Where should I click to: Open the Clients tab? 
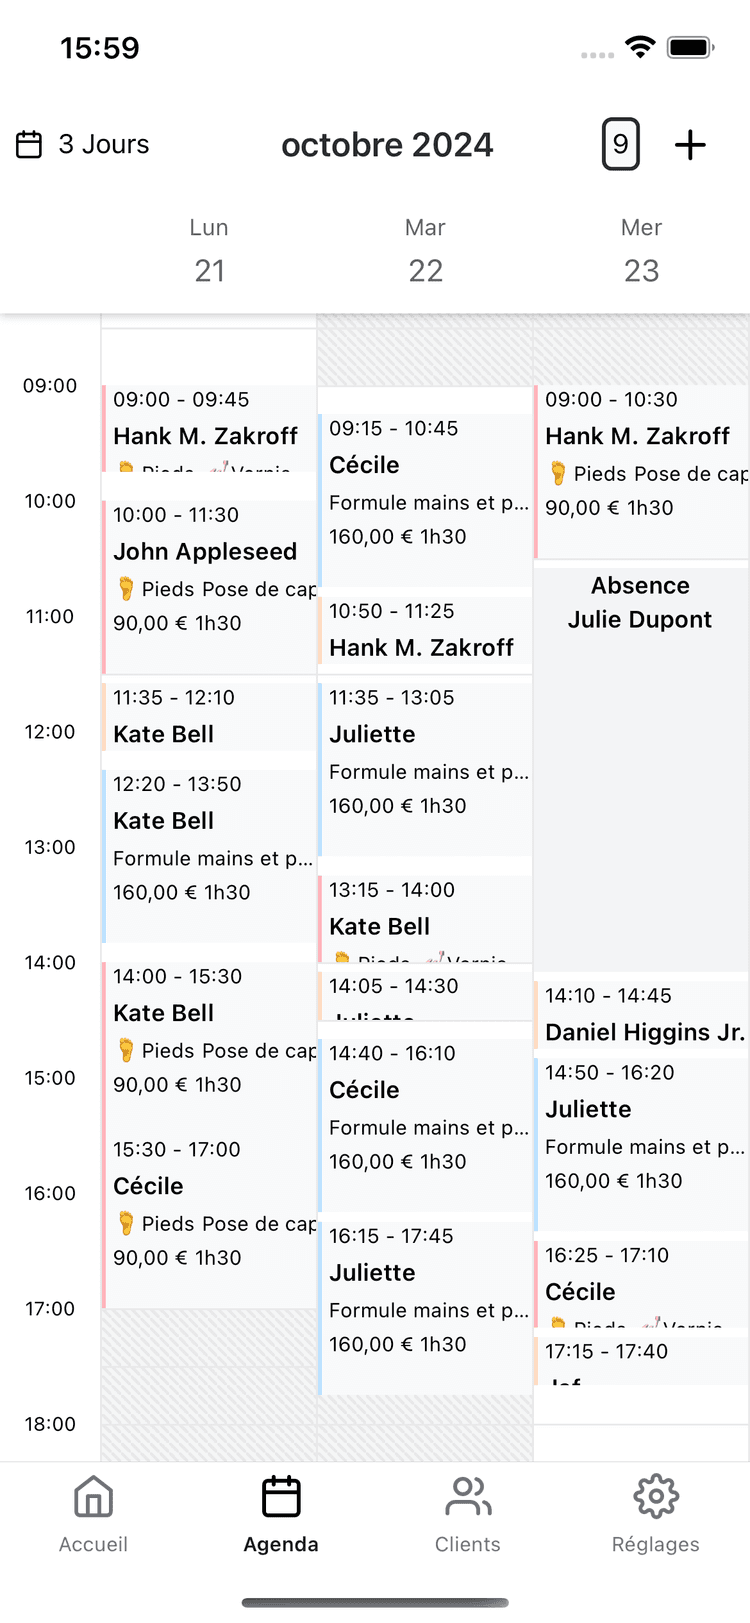[467, 1514]
